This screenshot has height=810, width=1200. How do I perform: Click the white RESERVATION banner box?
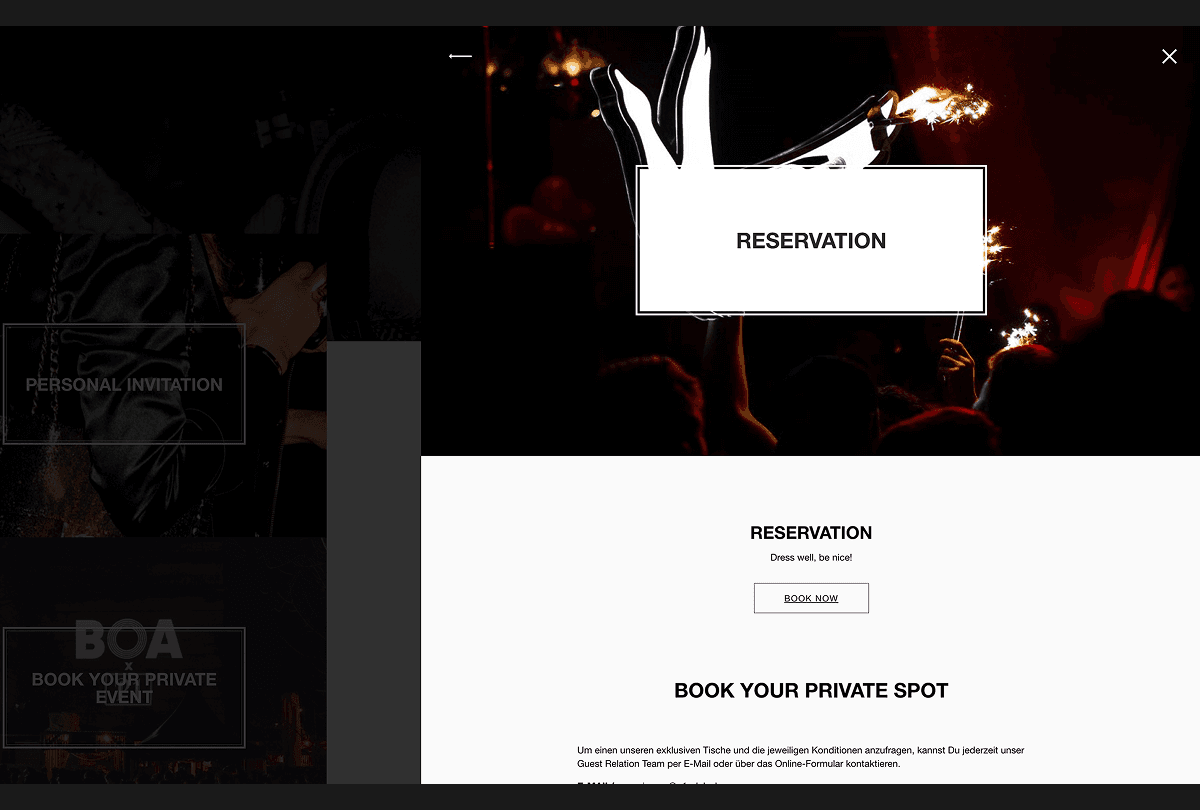click(811, 240)
